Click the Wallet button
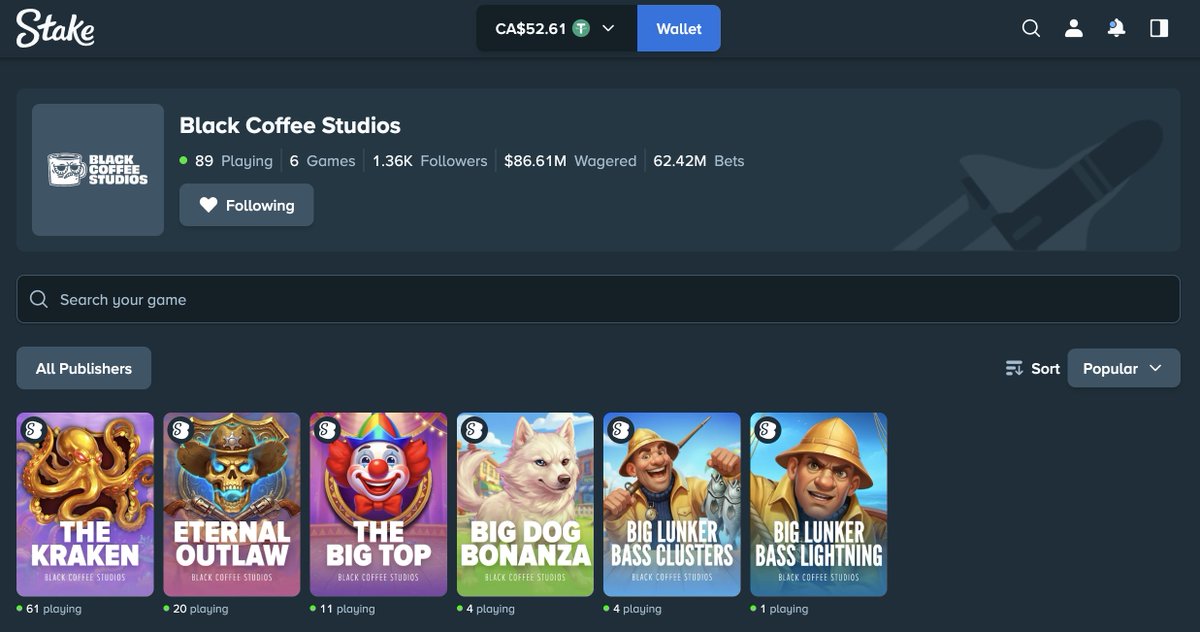 679,29
